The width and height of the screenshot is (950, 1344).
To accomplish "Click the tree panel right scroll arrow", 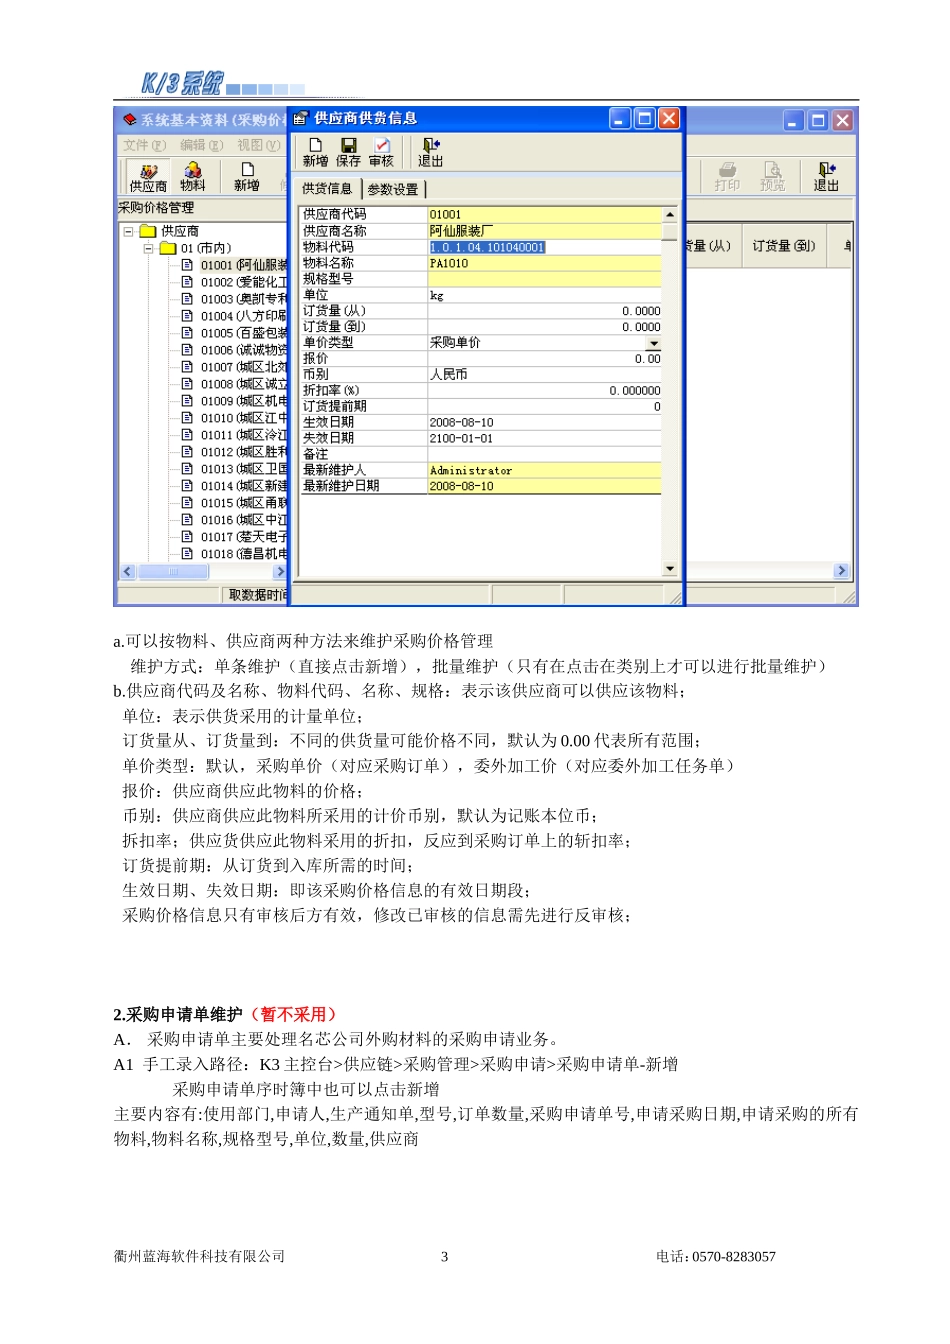I will click(x=280, y=572).
